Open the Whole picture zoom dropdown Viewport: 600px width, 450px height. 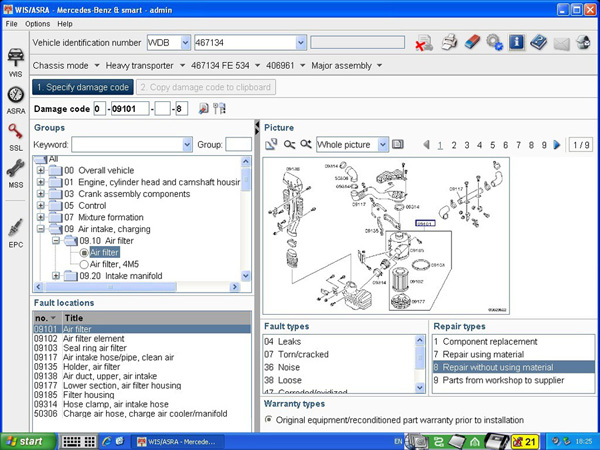point(383,145)
